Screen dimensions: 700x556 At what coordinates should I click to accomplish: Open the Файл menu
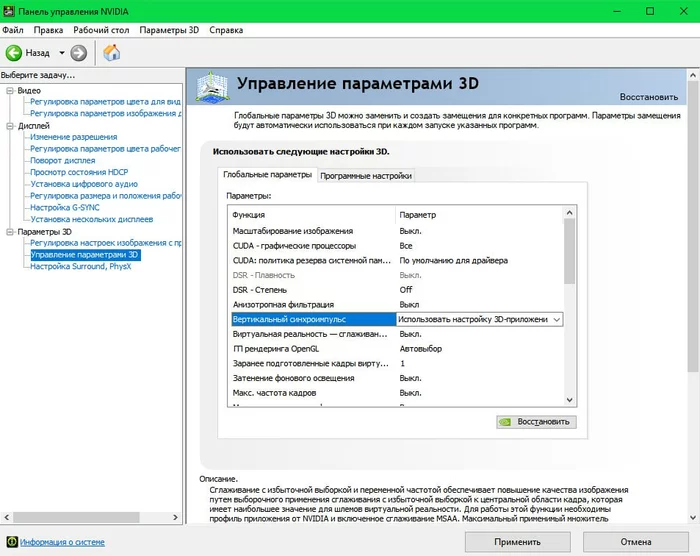click(12, 30)
